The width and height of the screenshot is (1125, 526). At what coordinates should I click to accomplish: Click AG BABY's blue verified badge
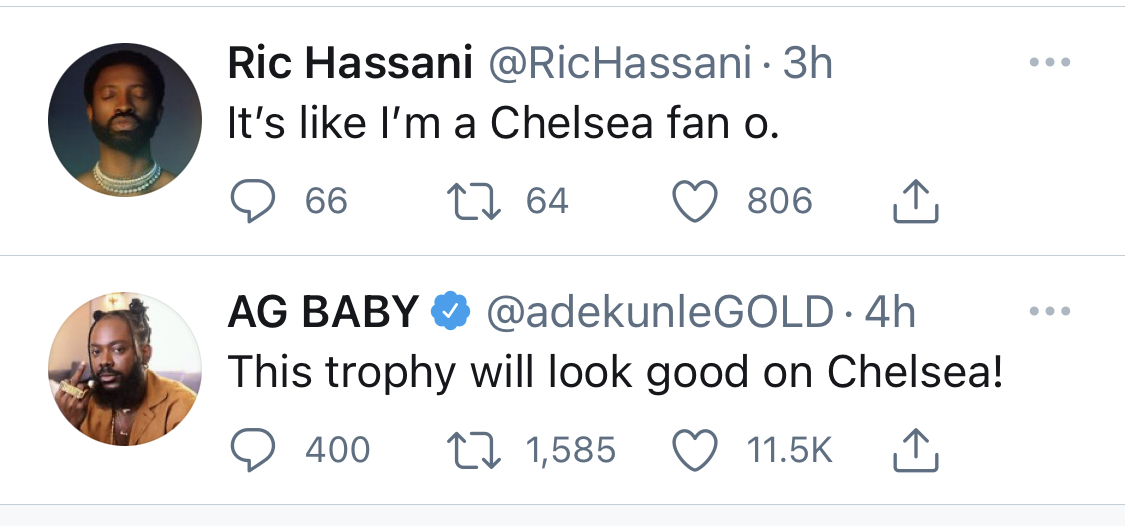click(451, 313)
